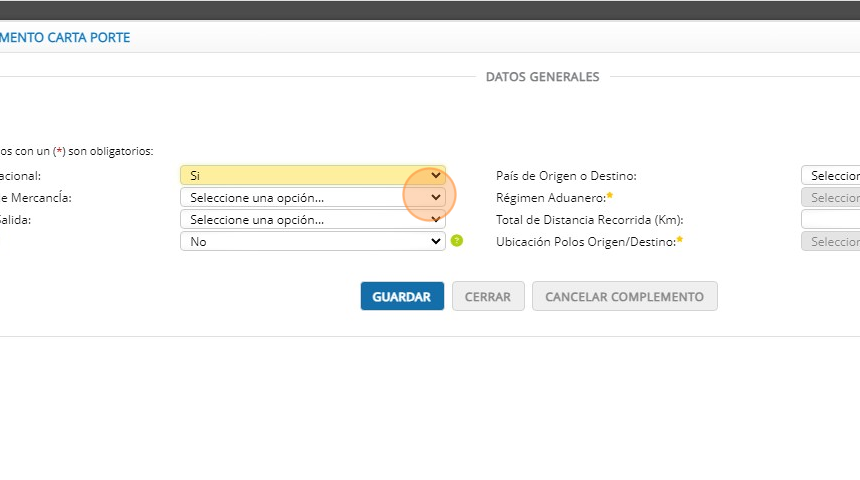Open the País de Origen o Destino select box
The width and height of the screenshot is (860, 480).
(x=831, y=175)
